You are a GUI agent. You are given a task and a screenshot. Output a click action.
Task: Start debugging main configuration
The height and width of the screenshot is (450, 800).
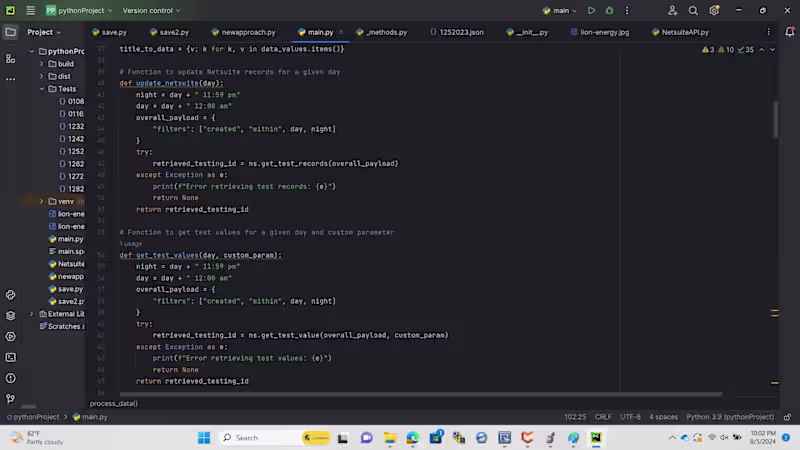tap(609, 10)
